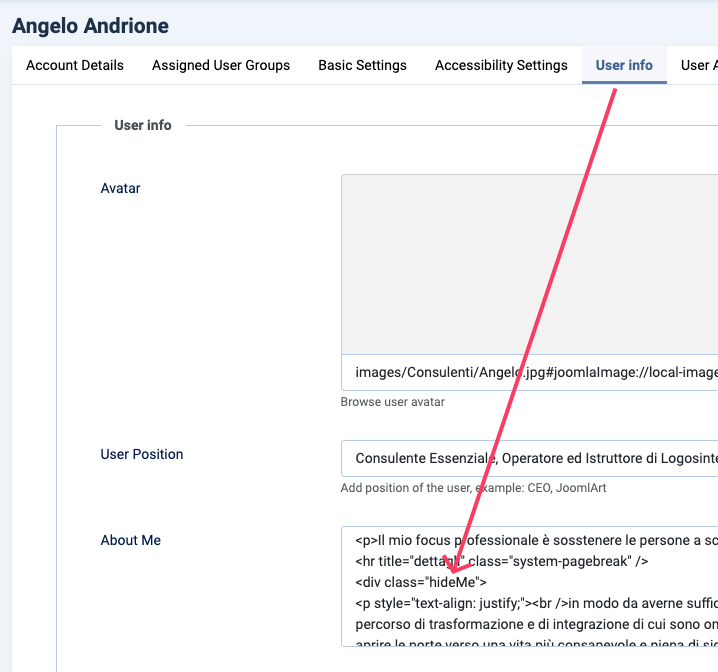The image size is (718, 672).
Task: Click the grey avatar preview area
Action: 530,264
